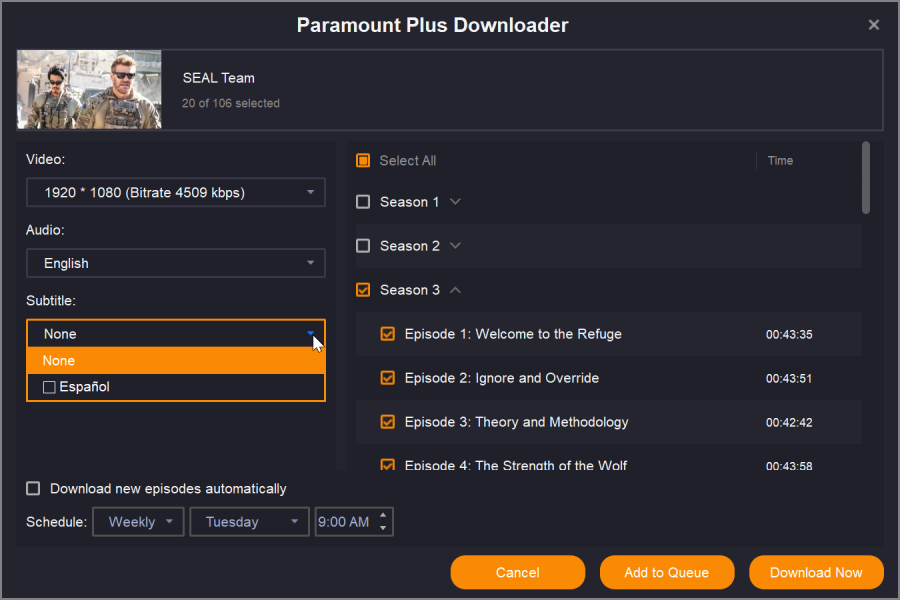The image size is (900, 600).
Task: Check the Season 1 checkbox
Action: click(x=363, y=202)
